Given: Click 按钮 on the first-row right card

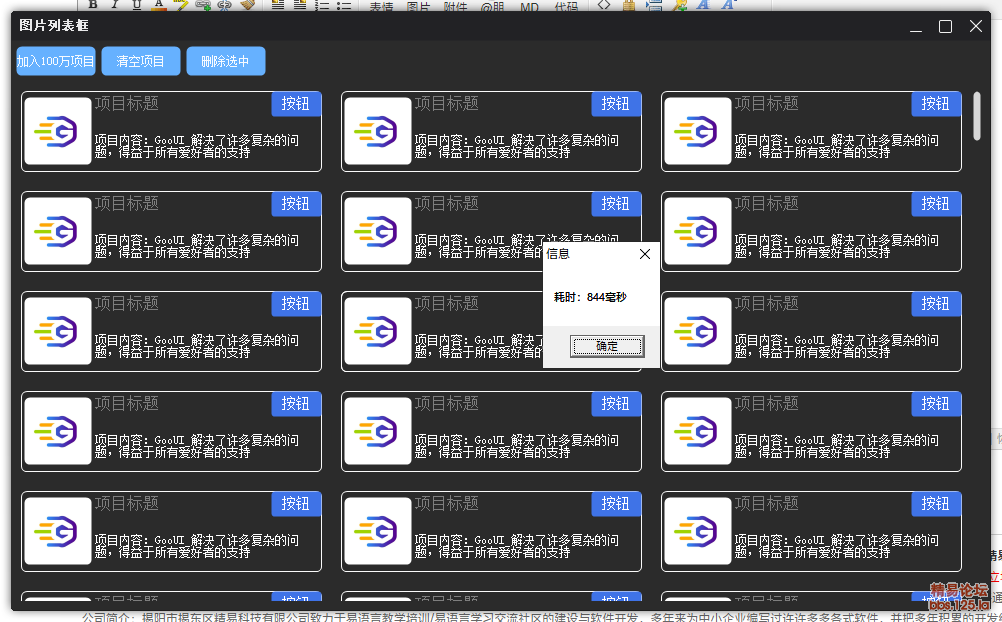Looking at the screenshot, I should click(936, 104).
